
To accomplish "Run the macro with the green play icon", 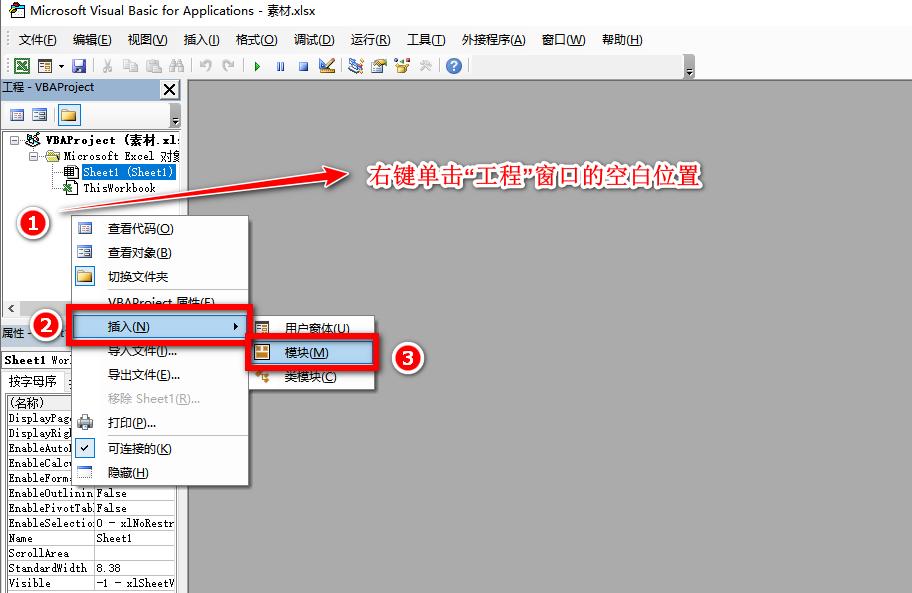I will [x=257, y=66].
